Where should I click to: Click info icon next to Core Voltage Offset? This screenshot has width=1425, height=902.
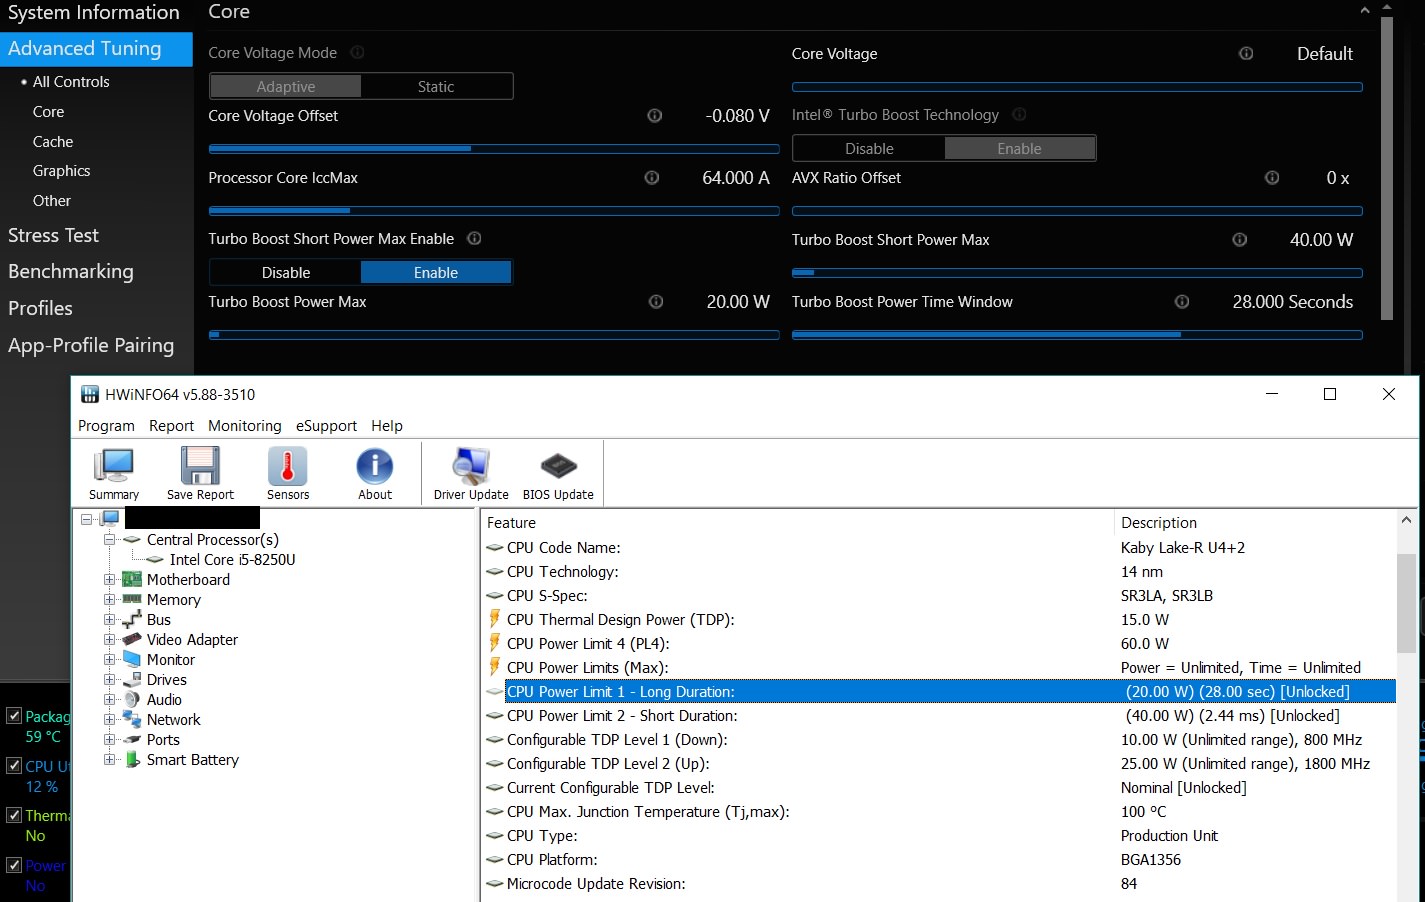[655, 116]
